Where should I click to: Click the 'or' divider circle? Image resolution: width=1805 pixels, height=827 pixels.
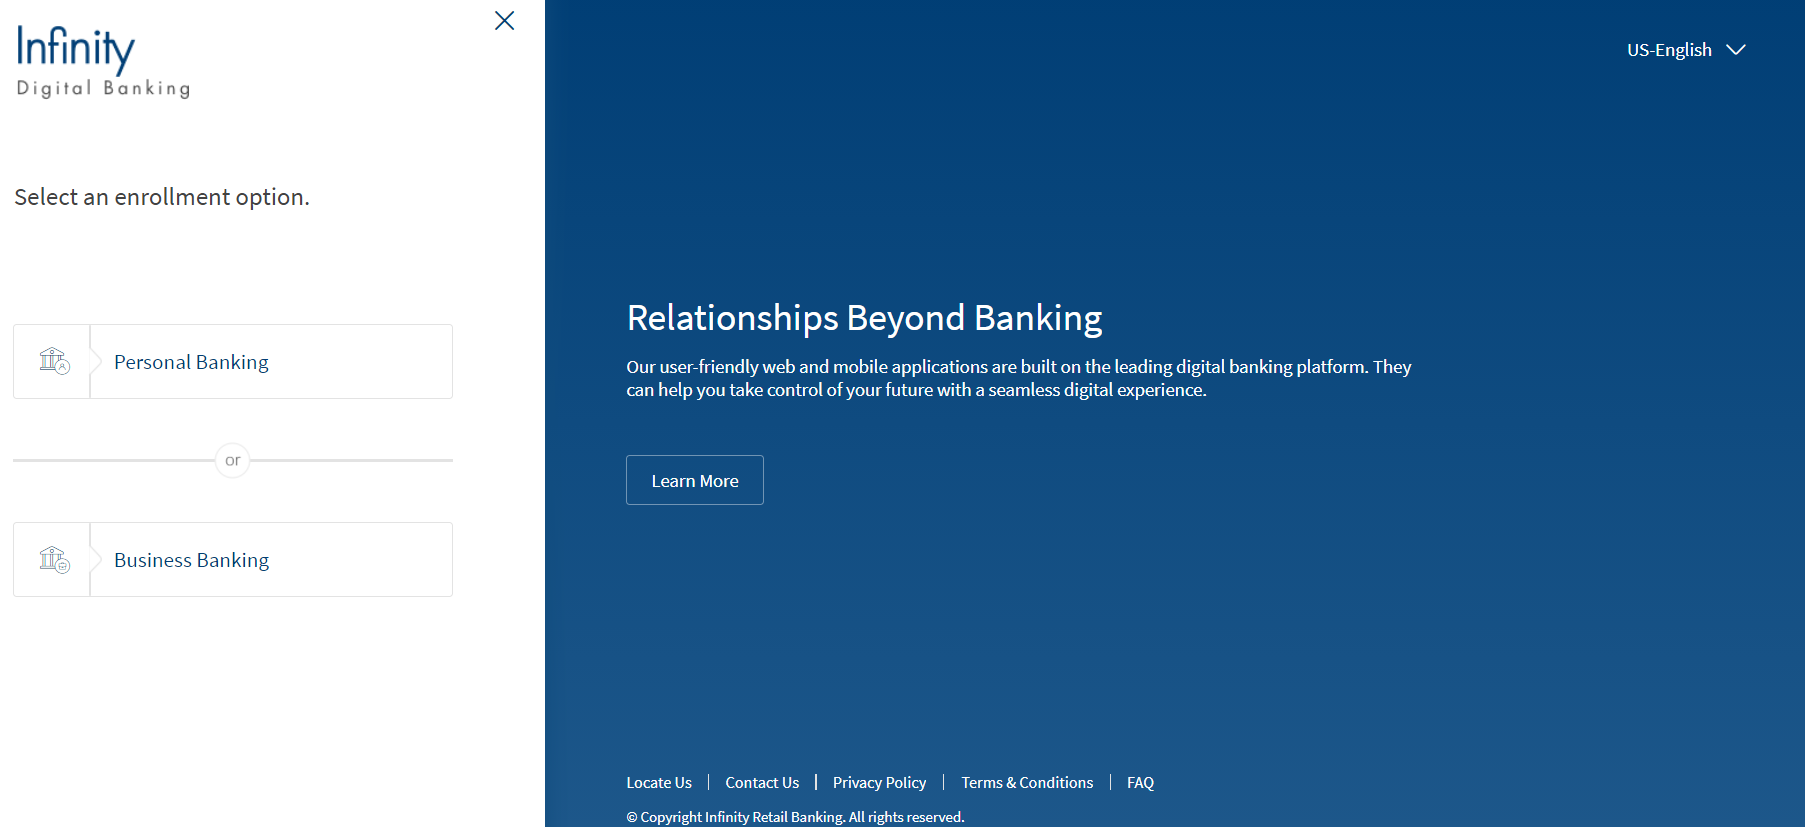point(232,460)
